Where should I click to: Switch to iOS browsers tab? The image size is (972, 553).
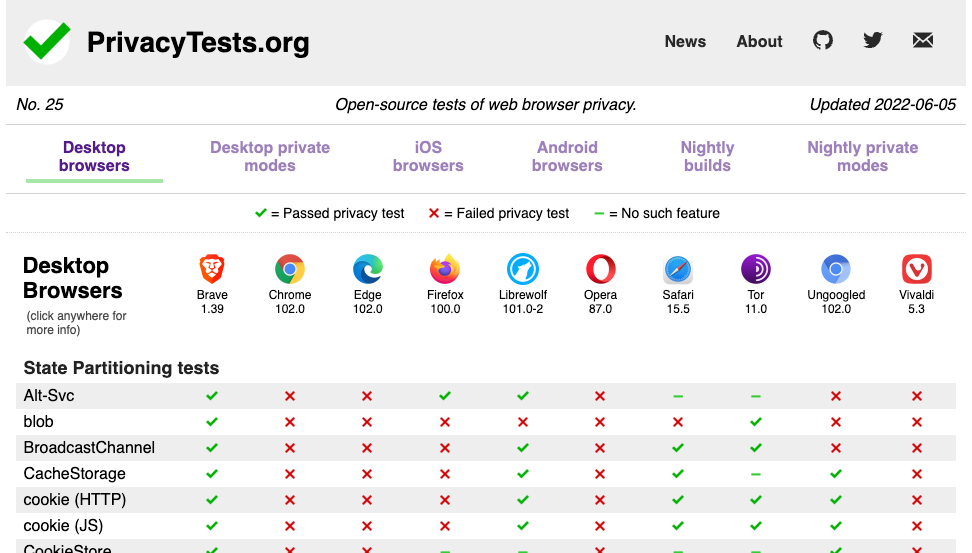(428, 156)
